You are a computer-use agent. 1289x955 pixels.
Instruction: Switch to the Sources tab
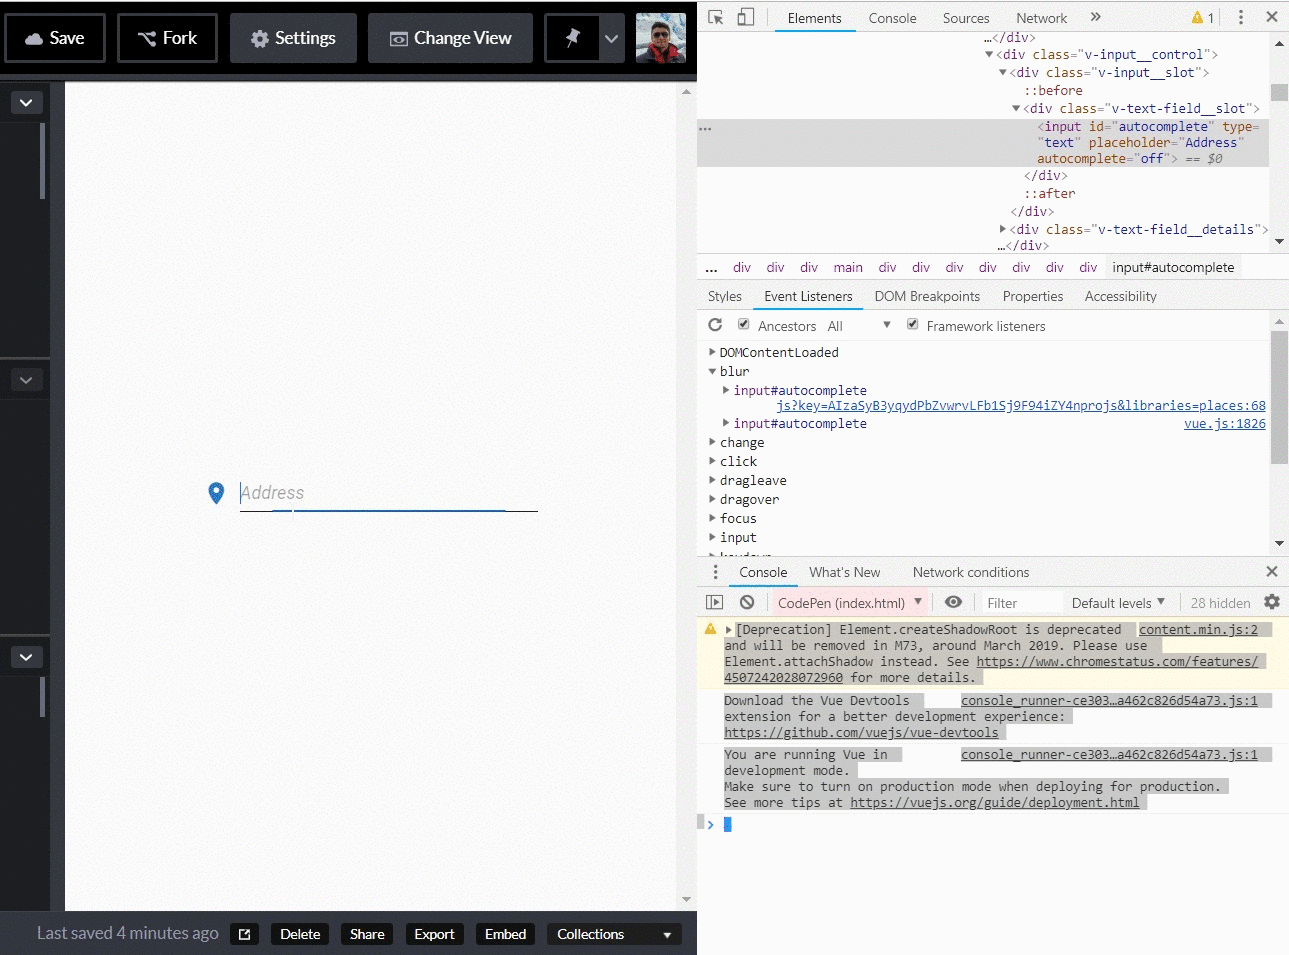click(x=966, y=18)
